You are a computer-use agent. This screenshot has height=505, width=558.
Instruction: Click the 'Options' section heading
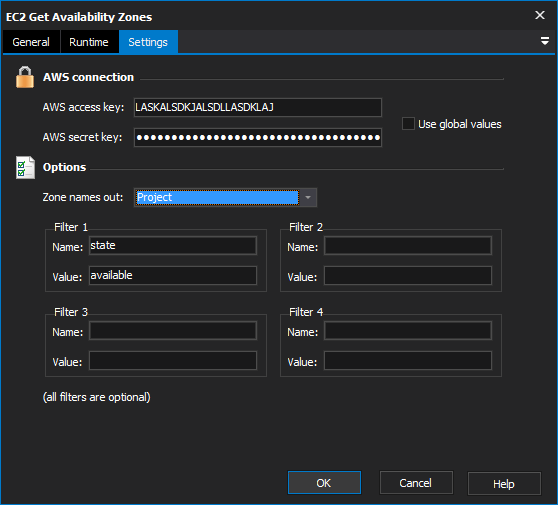[x=64, y=167]
